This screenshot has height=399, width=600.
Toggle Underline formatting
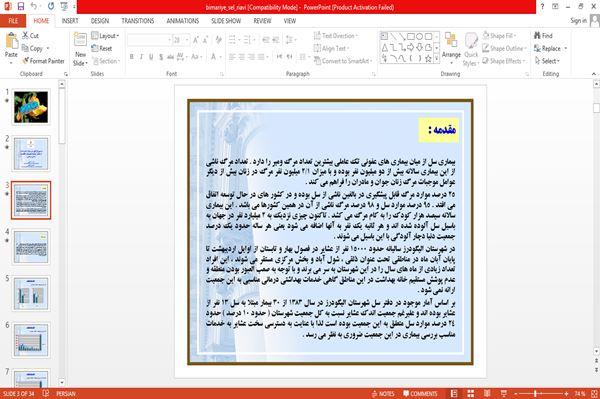tap(151, 57)
